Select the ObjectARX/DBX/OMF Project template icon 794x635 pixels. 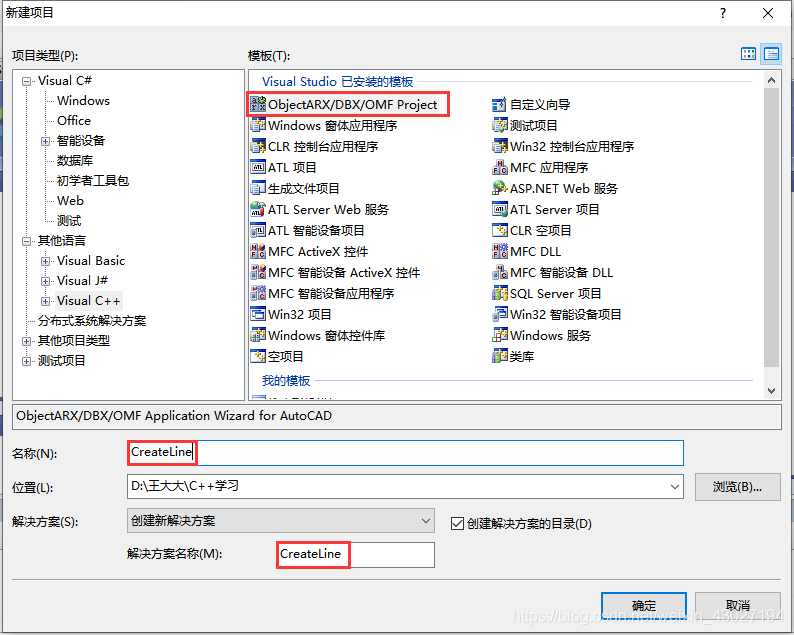(x=258, y=104)
